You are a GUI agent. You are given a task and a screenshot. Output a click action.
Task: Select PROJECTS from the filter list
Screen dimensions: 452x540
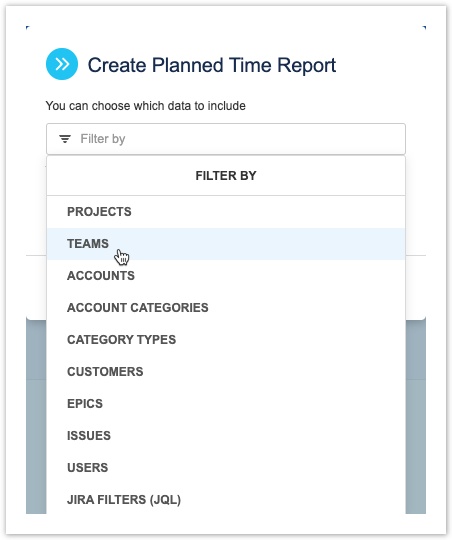pyautogui.click(x=226, y=212)
